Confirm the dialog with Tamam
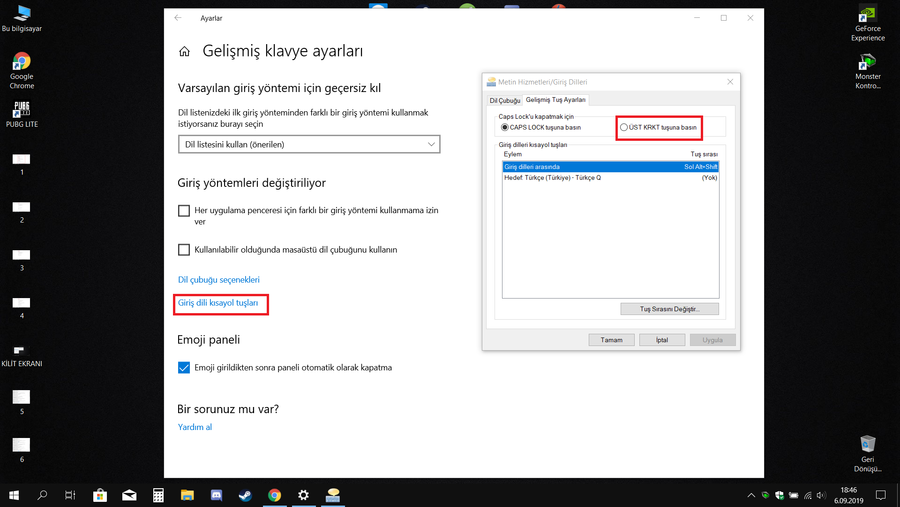The image size is (900, 507). click(x=611, y=340)
